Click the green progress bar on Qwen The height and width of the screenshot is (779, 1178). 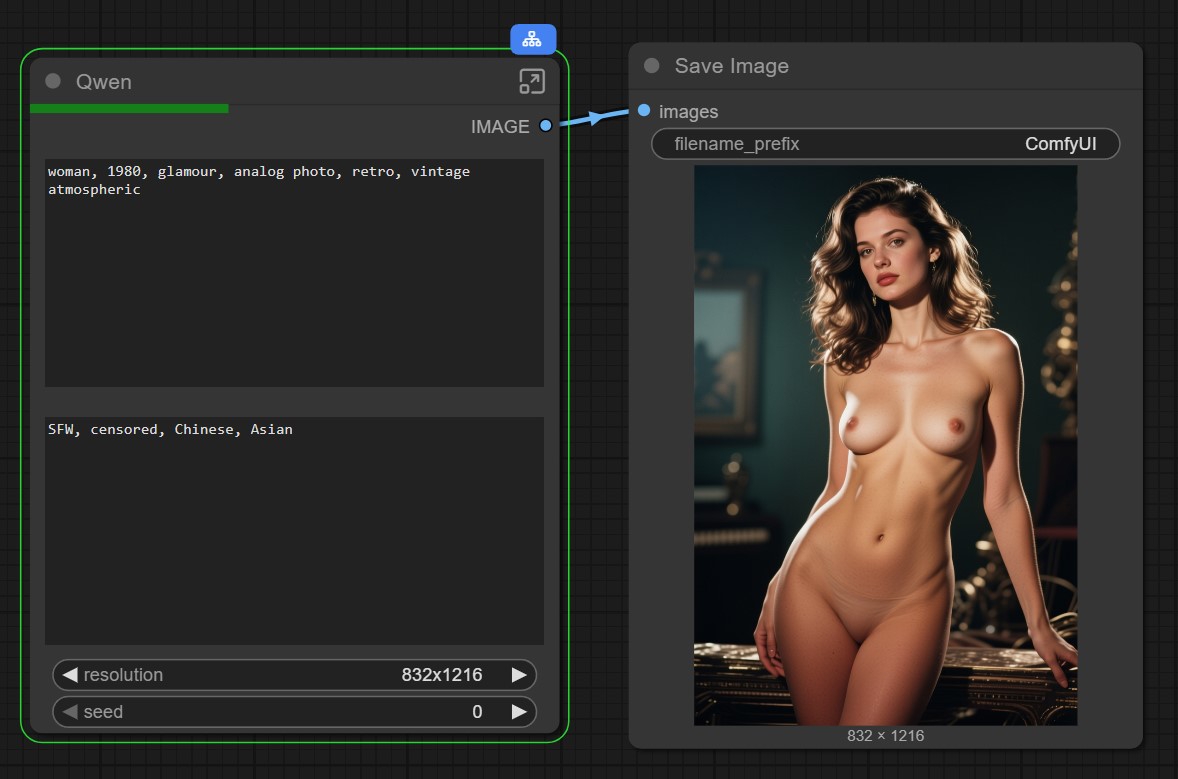[x=129, y=108]
